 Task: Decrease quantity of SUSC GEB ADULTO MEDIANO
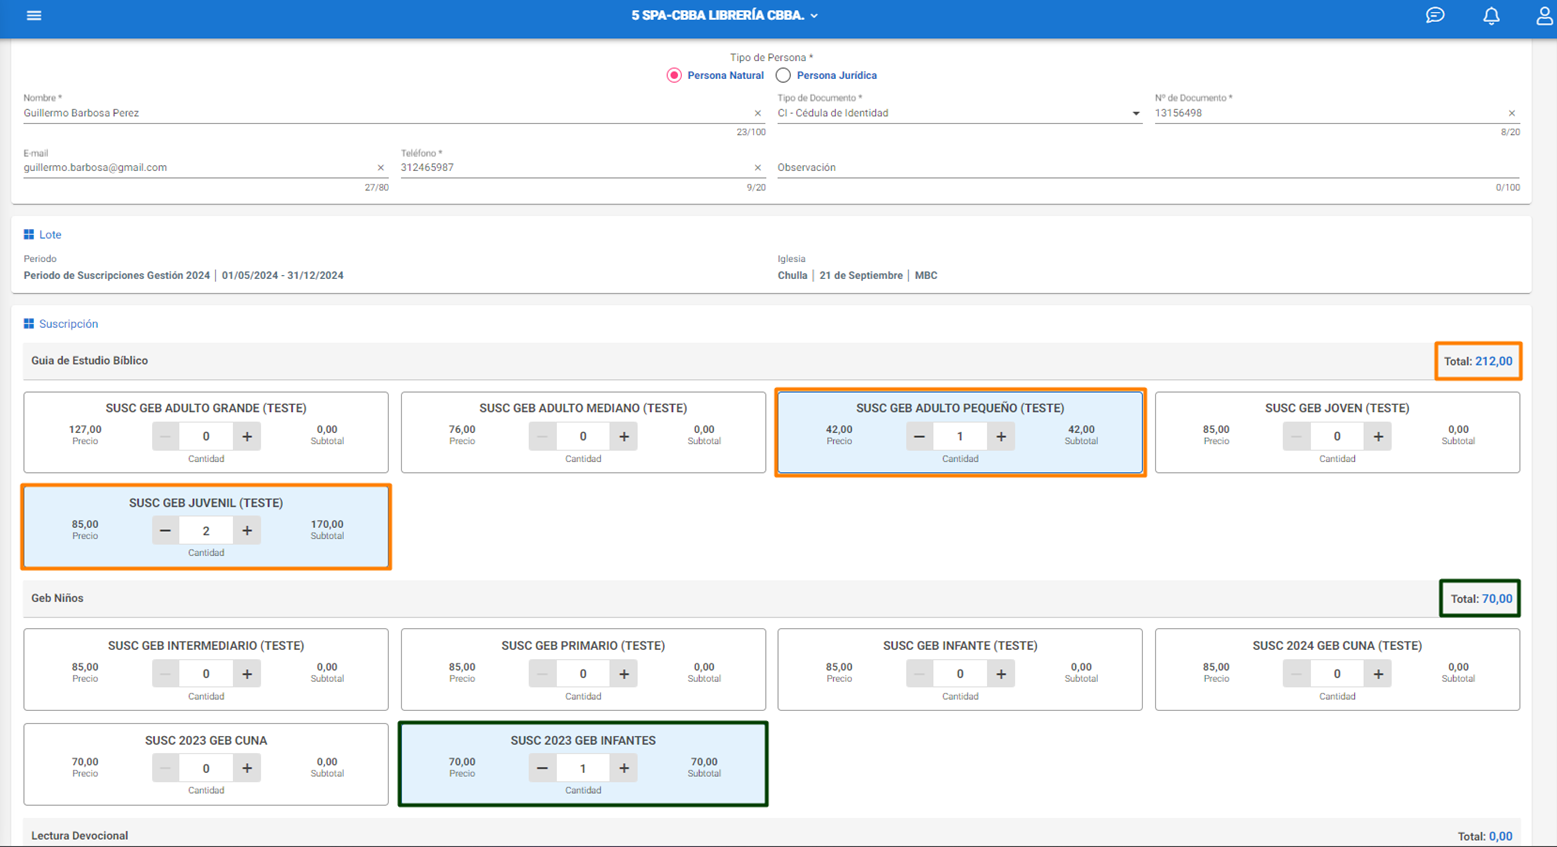542,436
